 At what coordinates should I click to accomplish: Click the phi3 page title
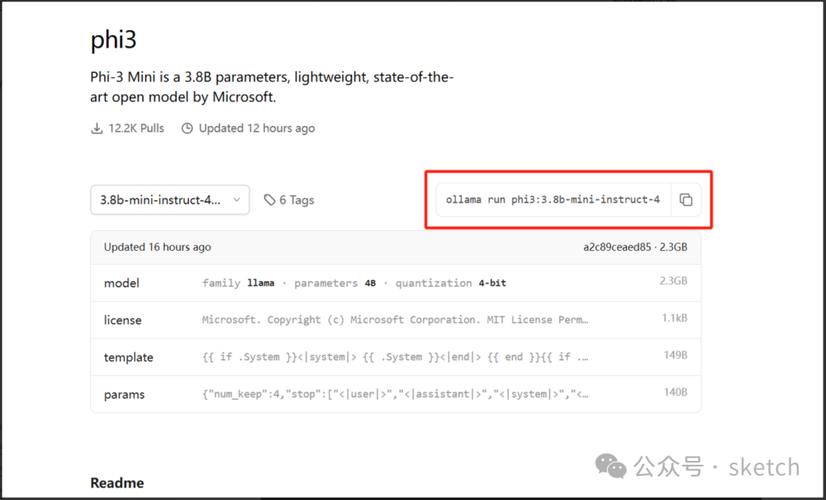(113, 40)
